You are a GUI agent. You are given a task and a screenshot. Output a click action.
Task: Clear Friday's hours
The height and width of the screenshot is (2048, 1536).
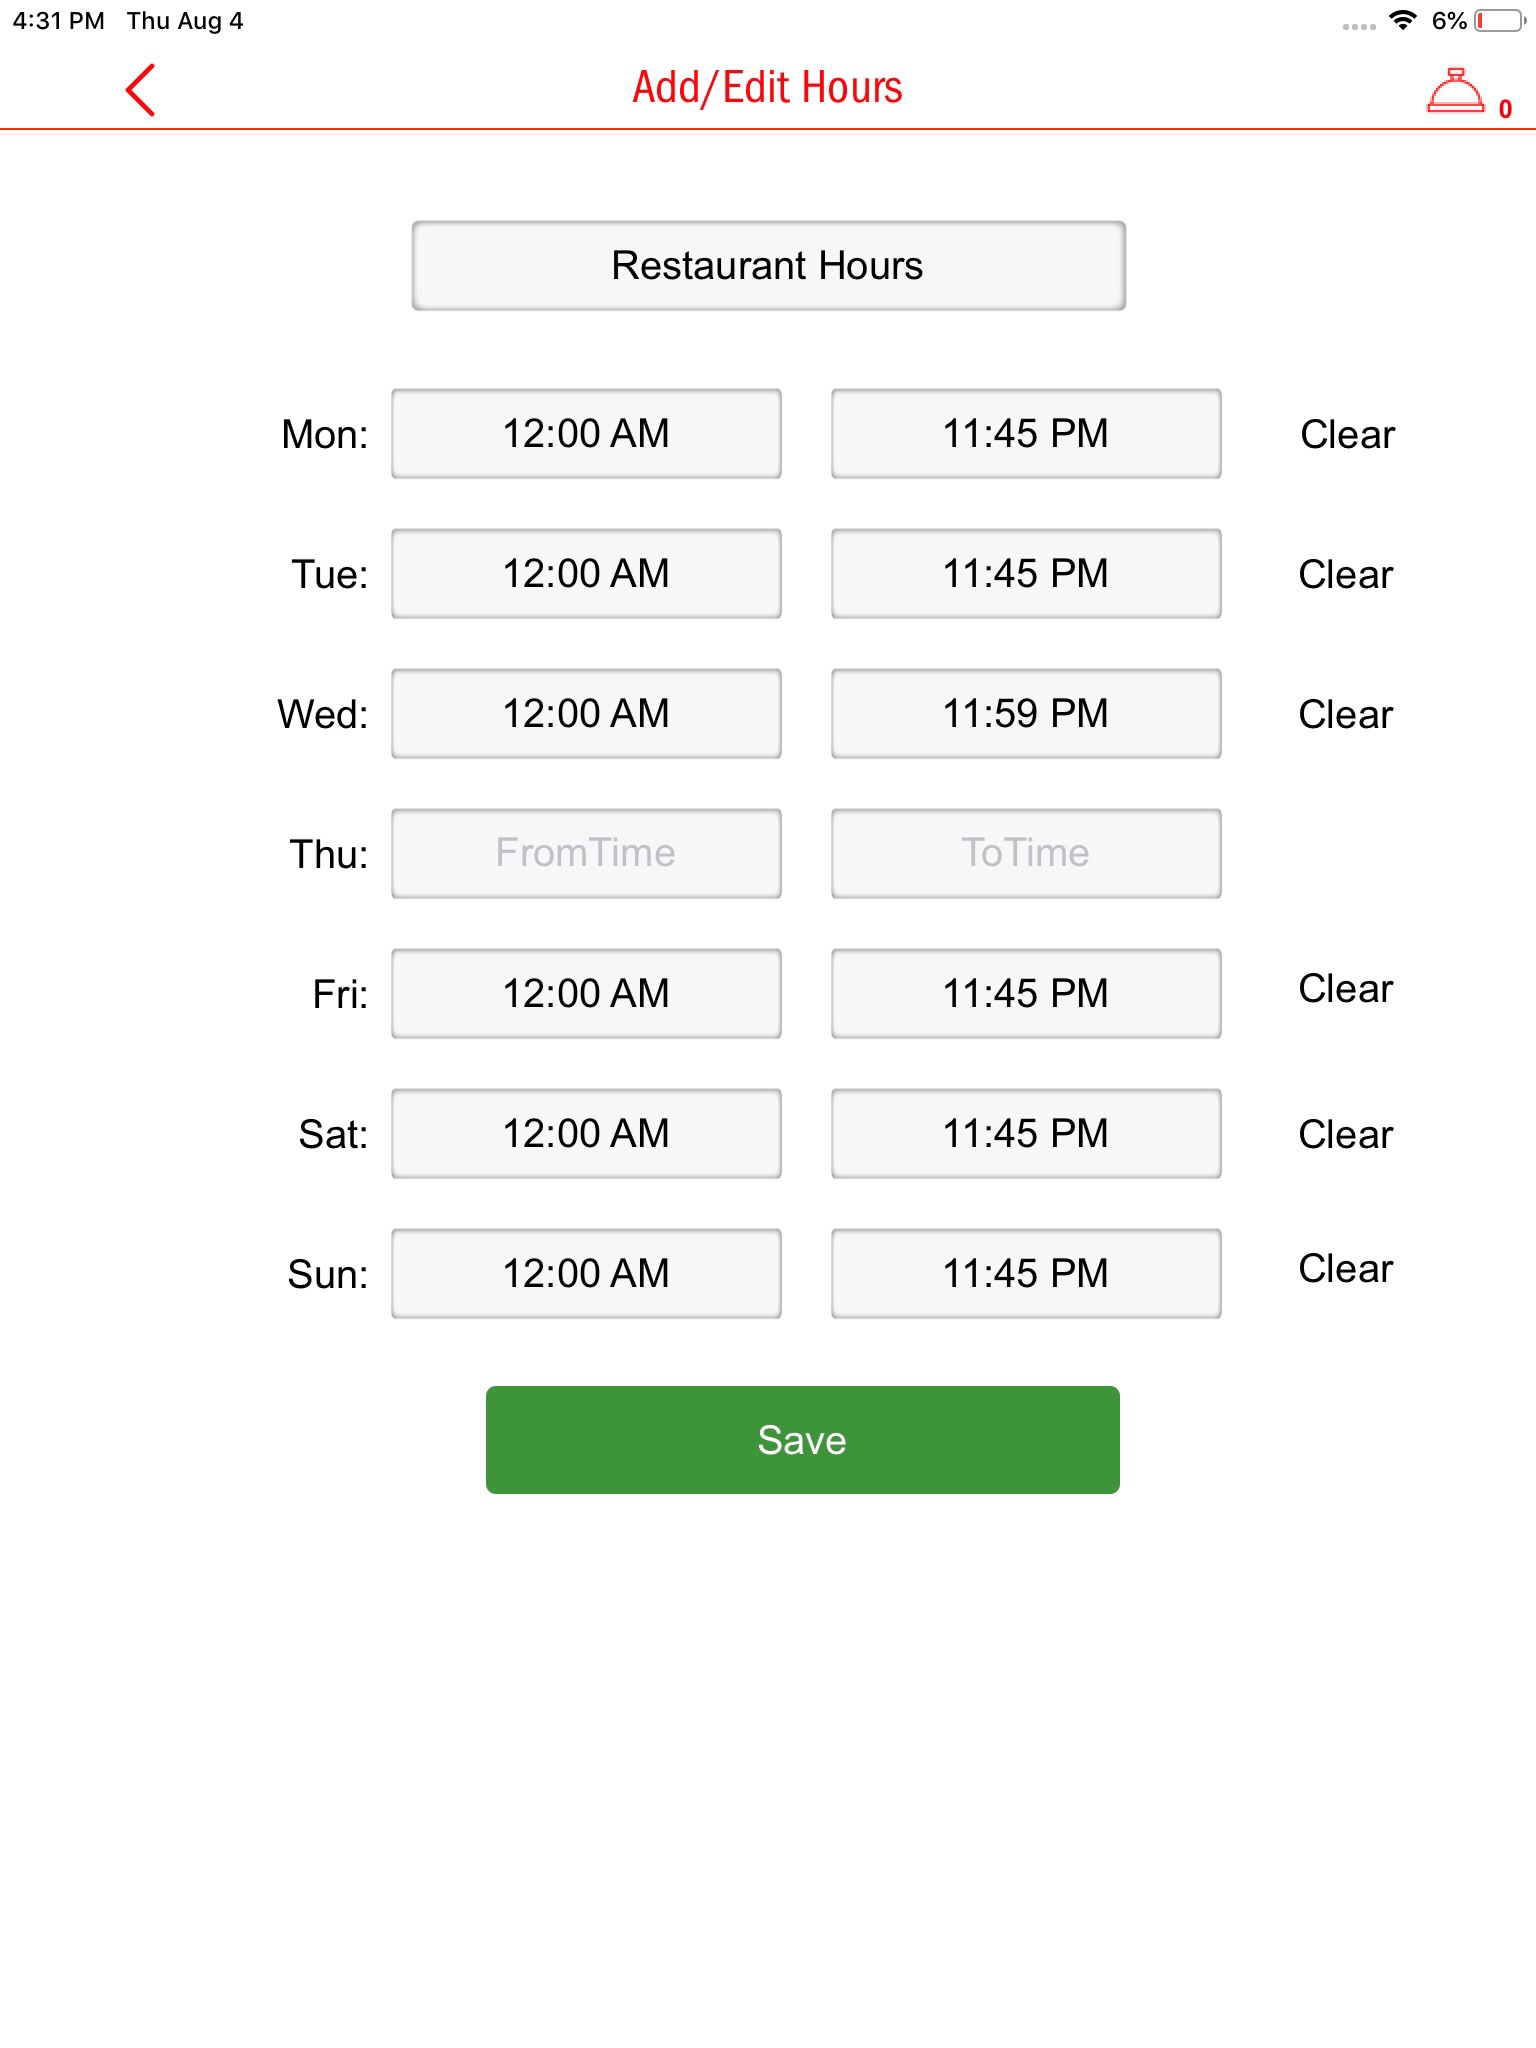click(x=1345, y=989)
